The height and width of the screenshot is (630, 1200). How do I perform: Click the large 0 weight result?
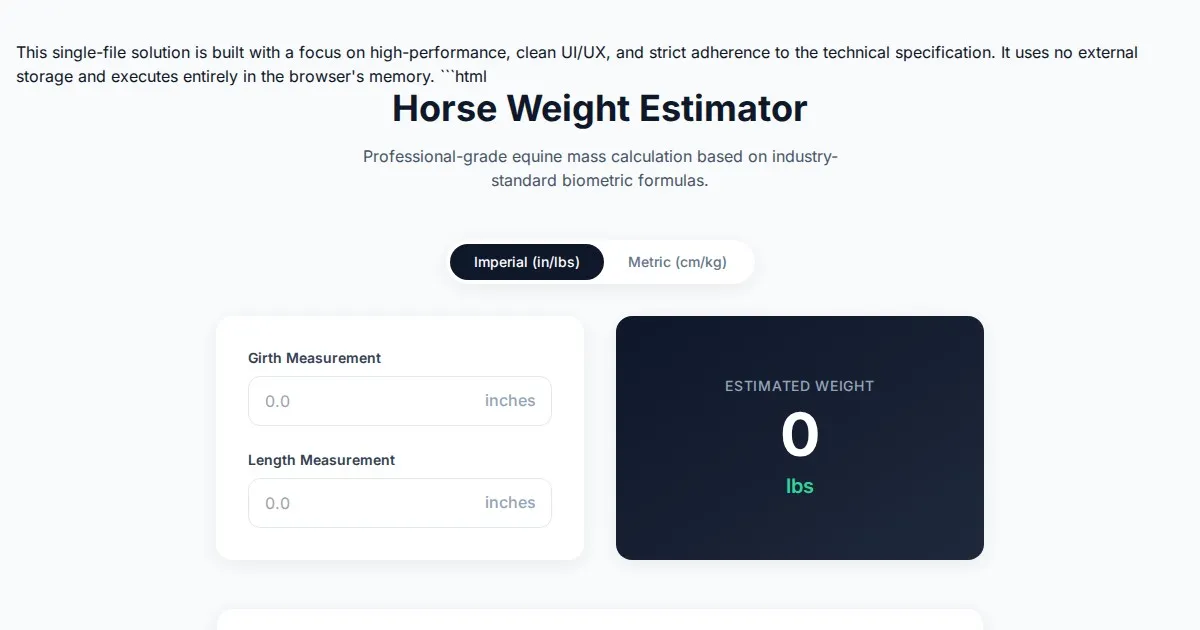point(799,436)
